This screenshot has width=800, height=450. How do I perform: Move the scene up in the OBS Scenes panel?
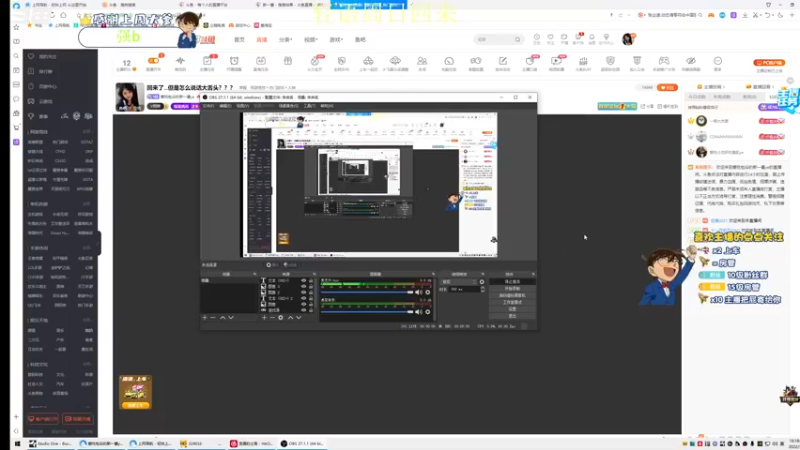(222, 317)
